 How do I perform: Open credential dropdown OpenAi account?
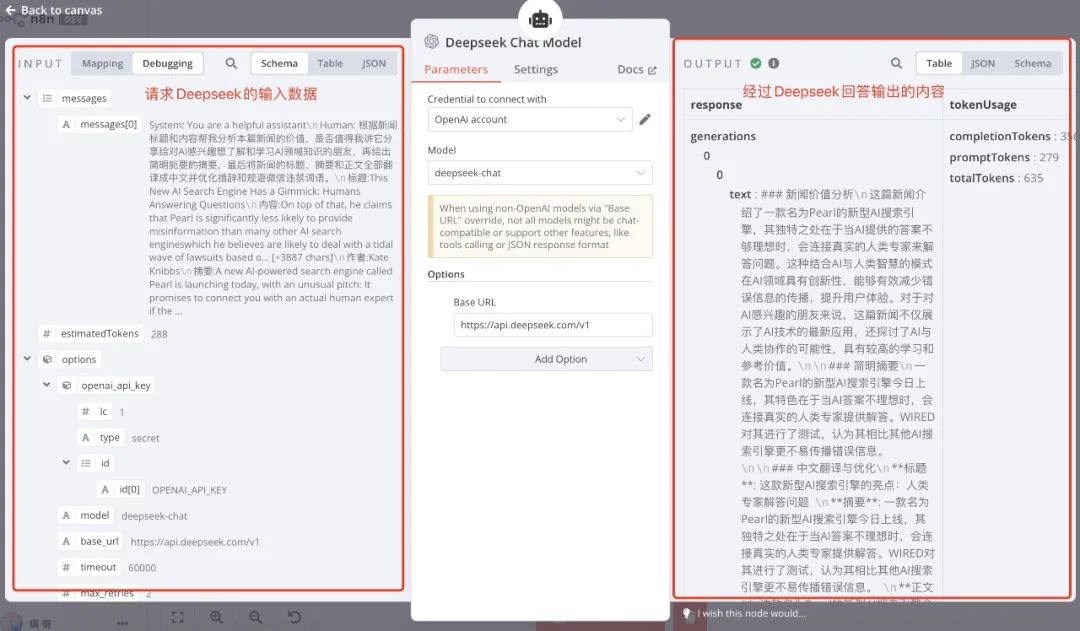click(530, 119)
